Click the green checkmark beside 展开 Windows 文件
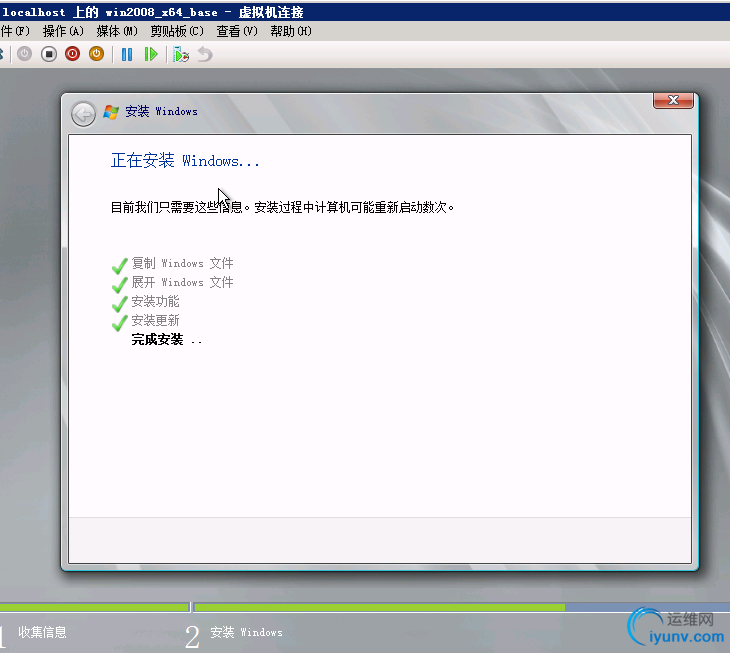Image resolution: width=730 pixels, height=653 pixels. 120,285
